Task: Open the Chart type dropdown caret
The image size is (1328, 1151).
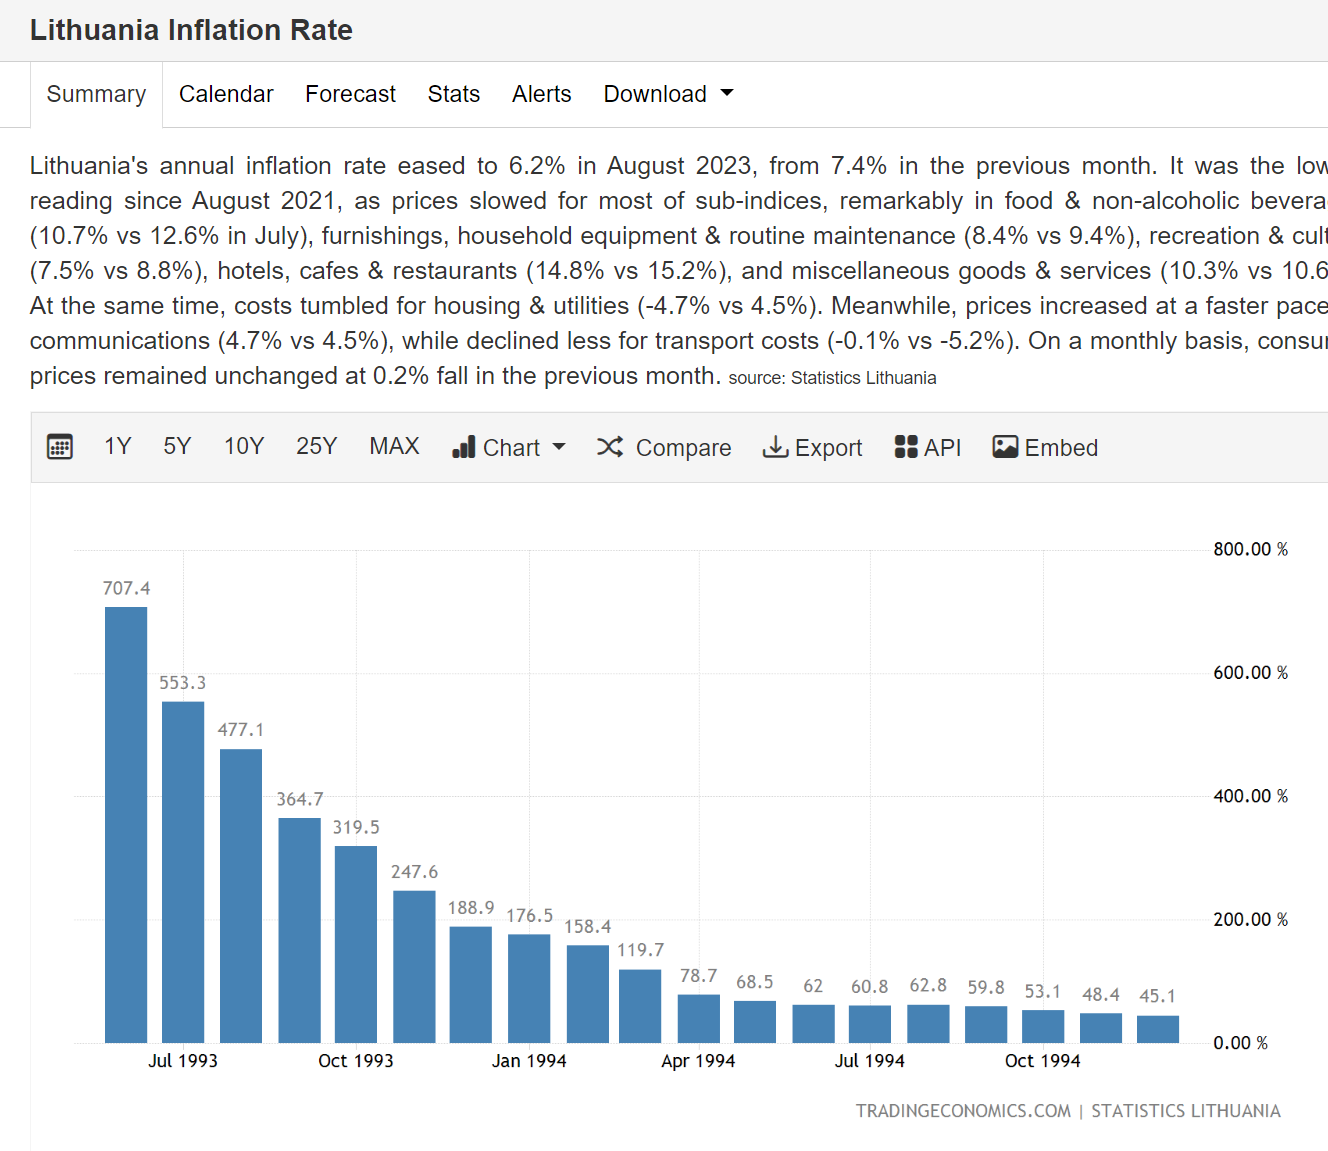Action: (559, 447)
